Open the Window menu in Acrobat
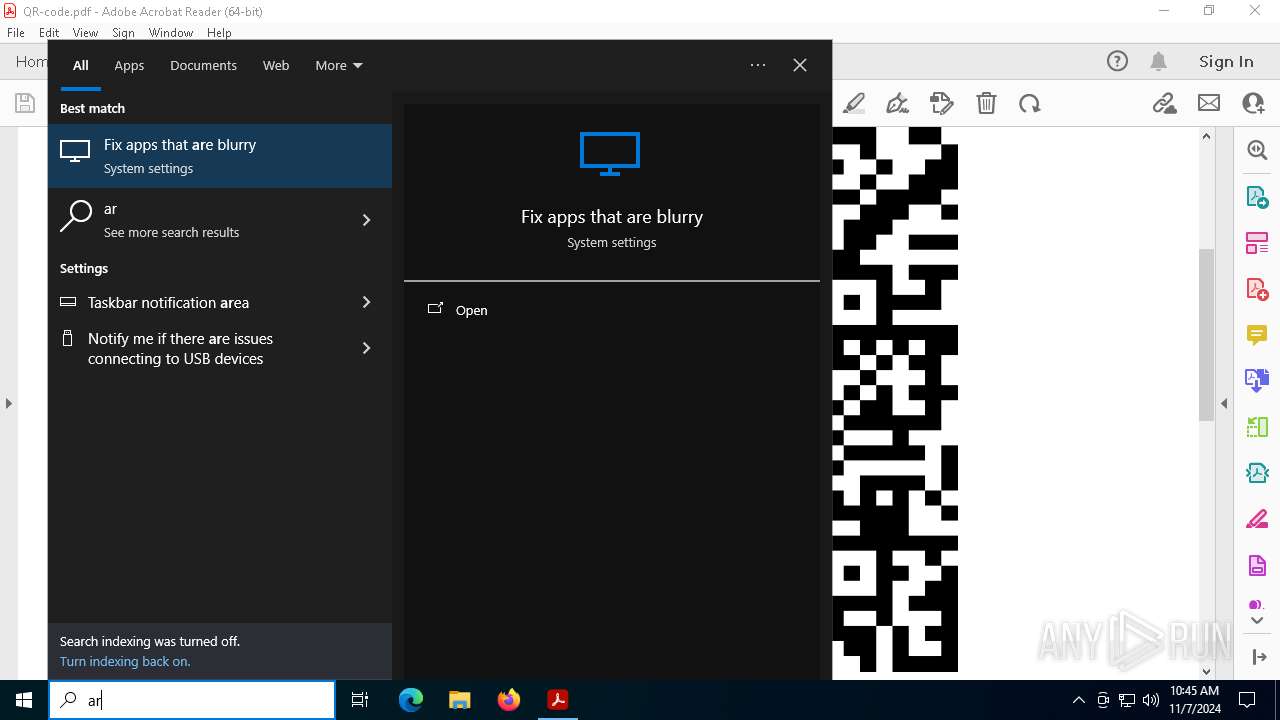The width and height of the screenshot is (1280, 720). 171,33
